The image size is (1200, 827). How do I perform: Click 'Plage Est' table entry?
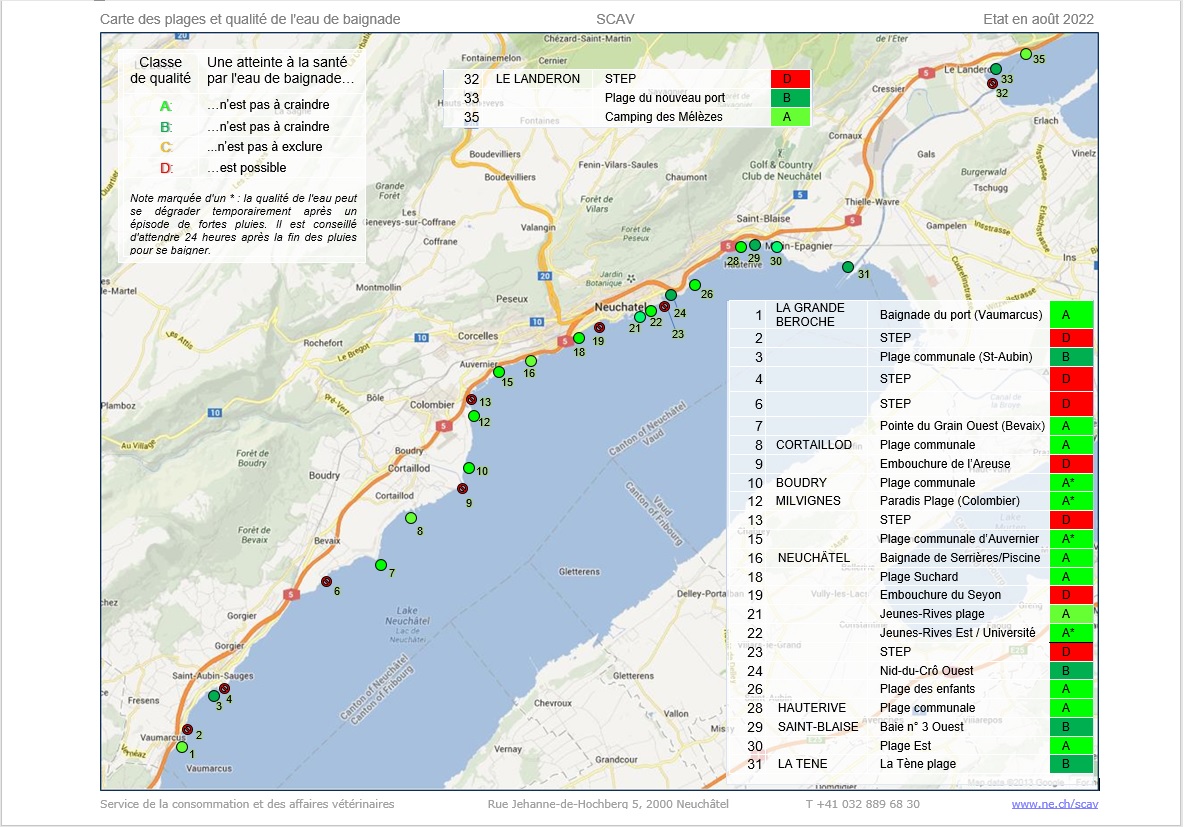(x=906, y=746)
